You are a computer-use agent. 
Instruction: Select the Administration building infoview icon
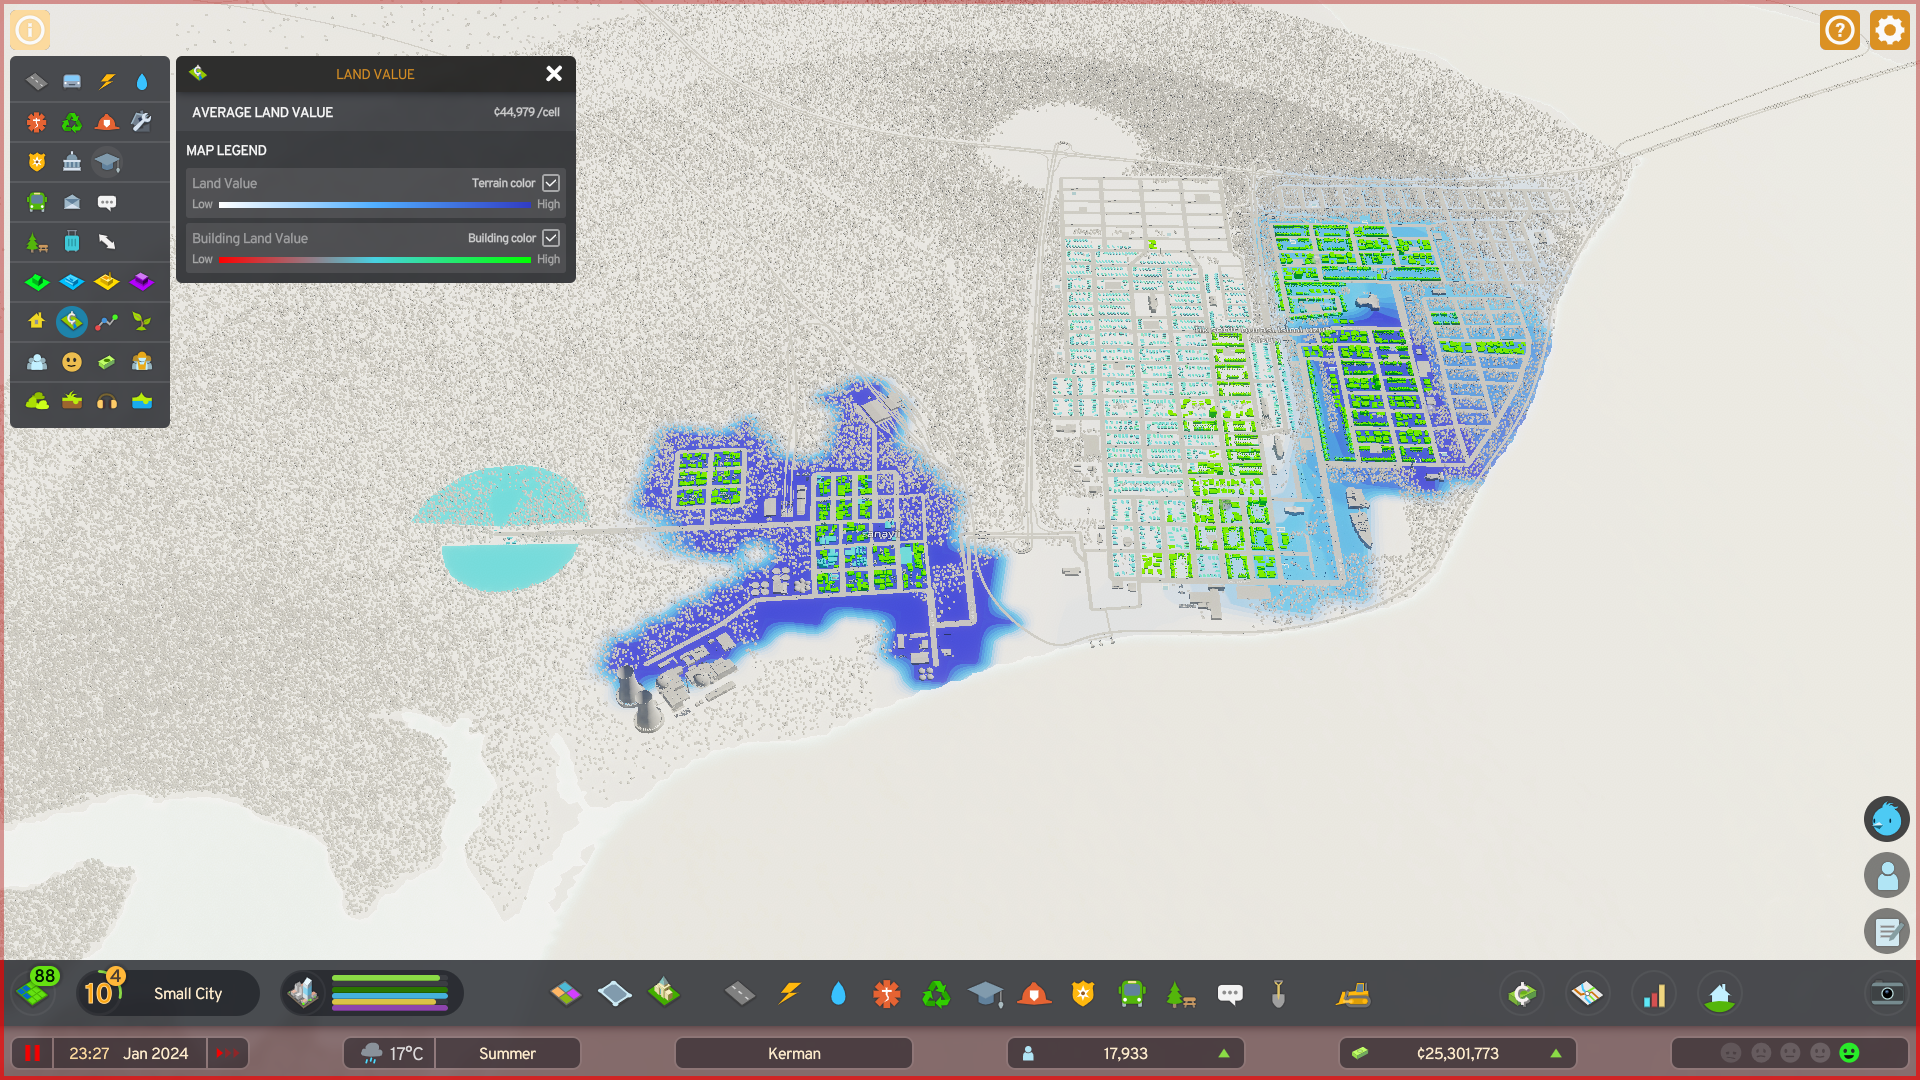[72, 162]
